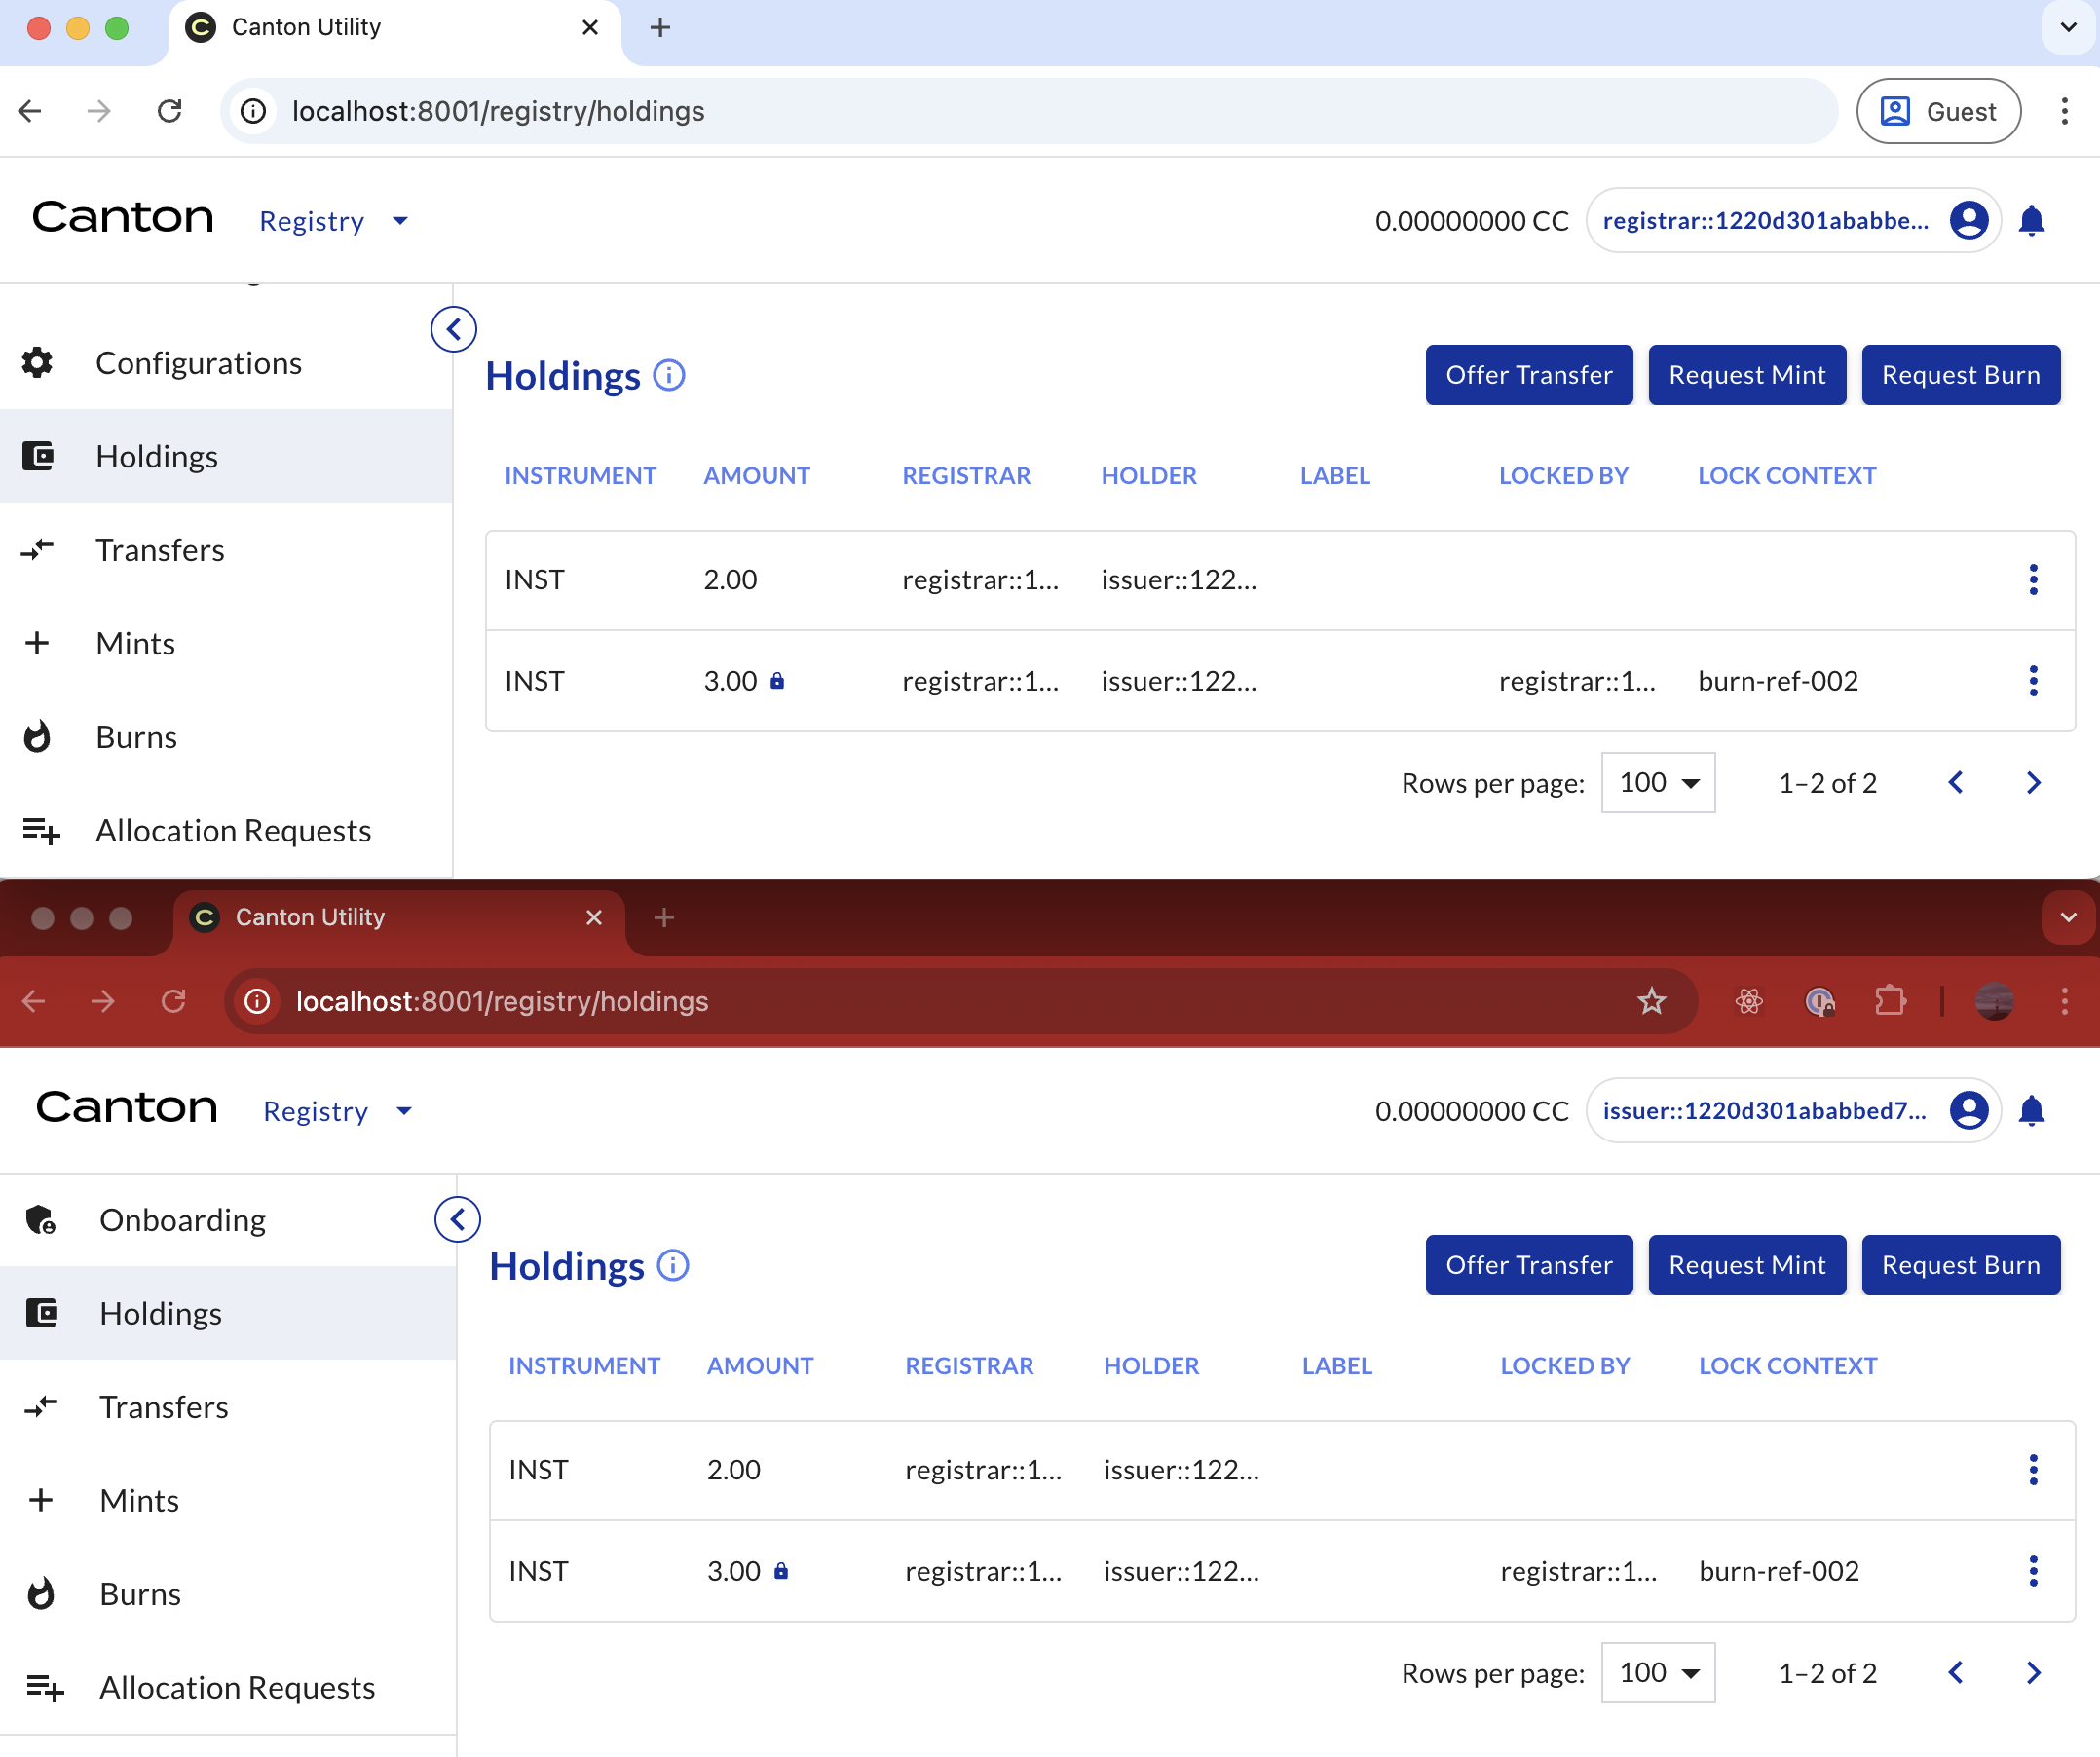Click Holdings info icon in top window
The height and width of the screenshot is (1757, 2100).
(x=669, y=375)
